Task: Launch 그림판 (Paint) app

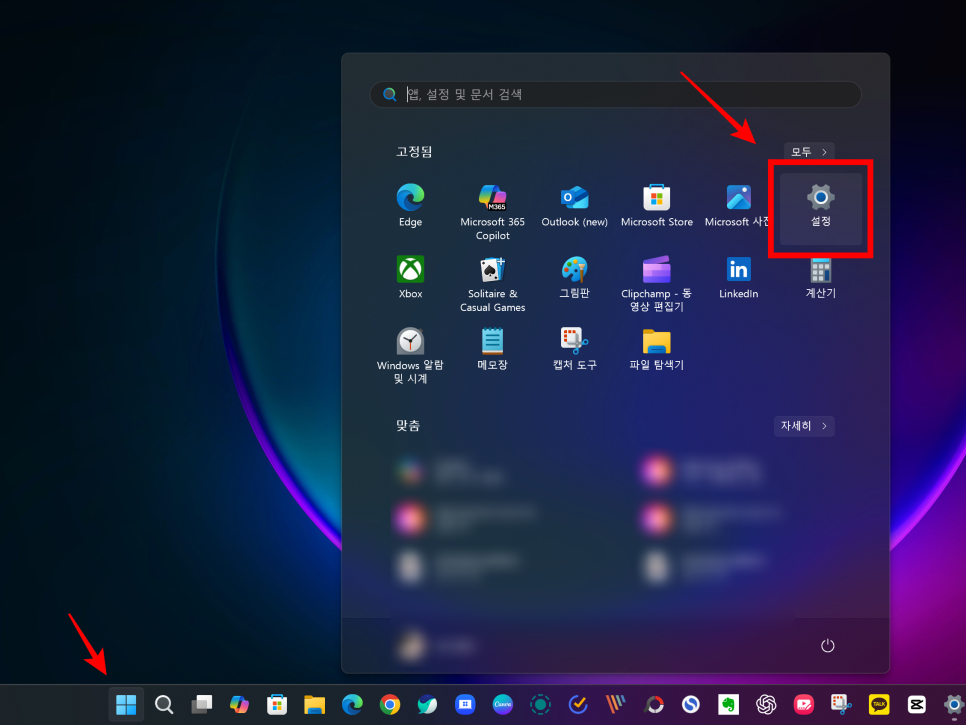Action: (x=574, y=278)
